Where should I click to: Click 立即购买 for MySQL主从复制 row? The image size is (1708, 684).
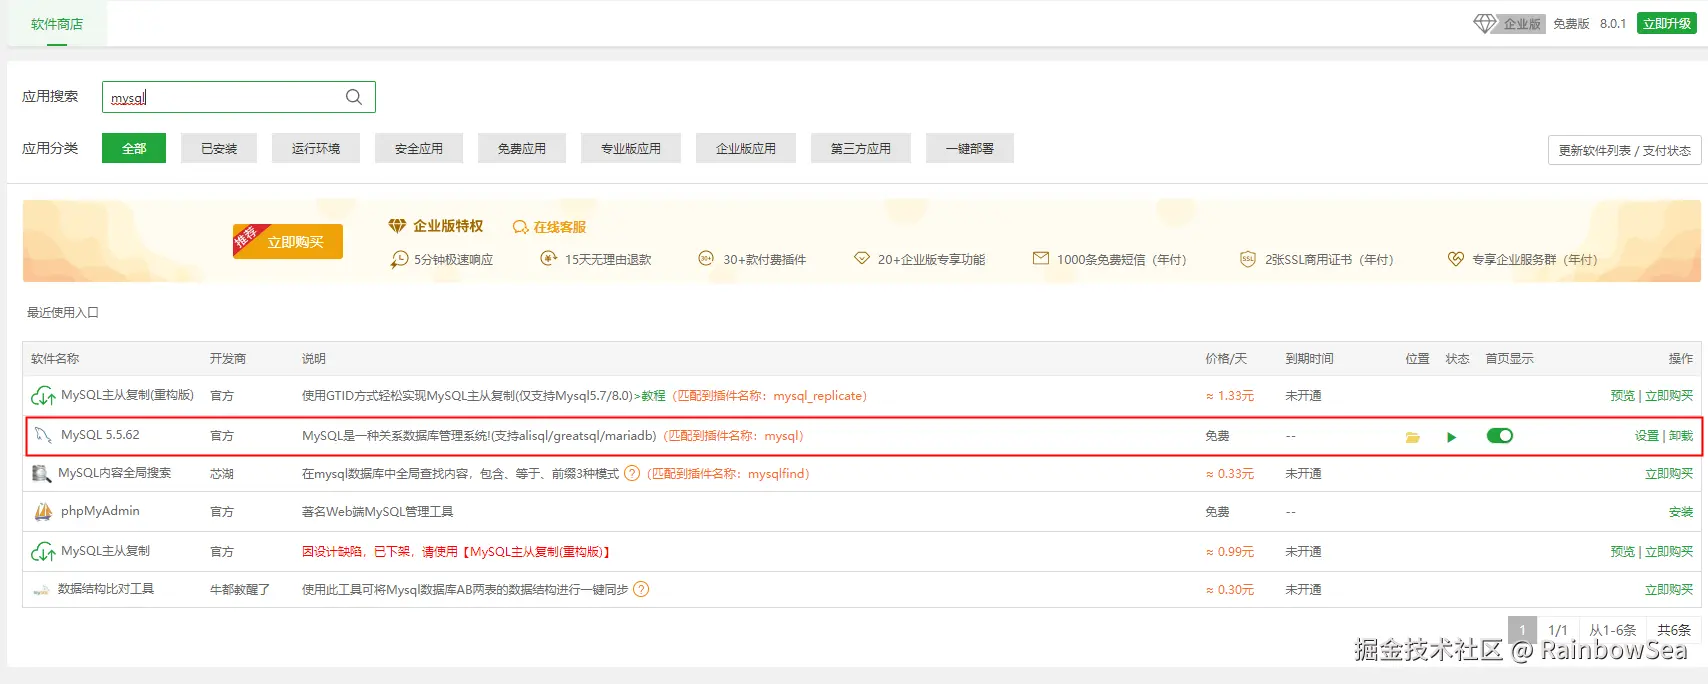1669,552
